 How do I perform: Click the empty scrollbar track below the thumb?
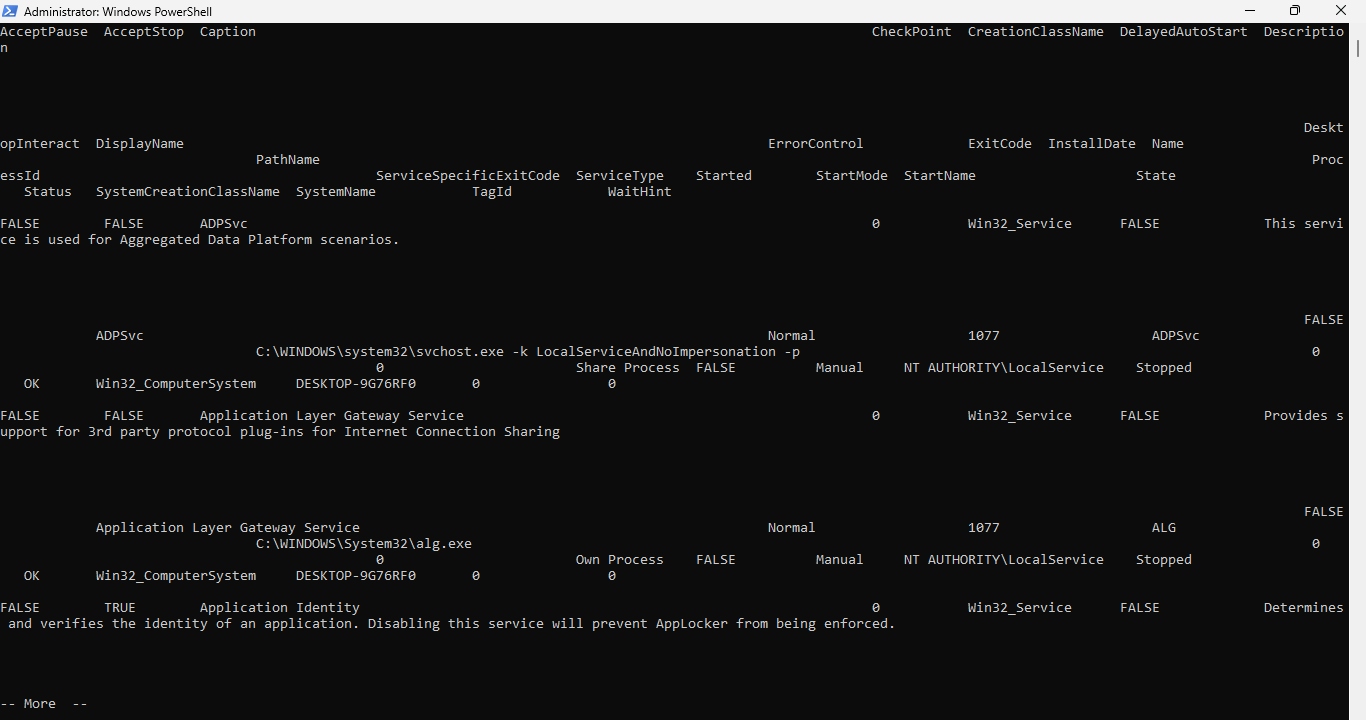click(1358, 400)
